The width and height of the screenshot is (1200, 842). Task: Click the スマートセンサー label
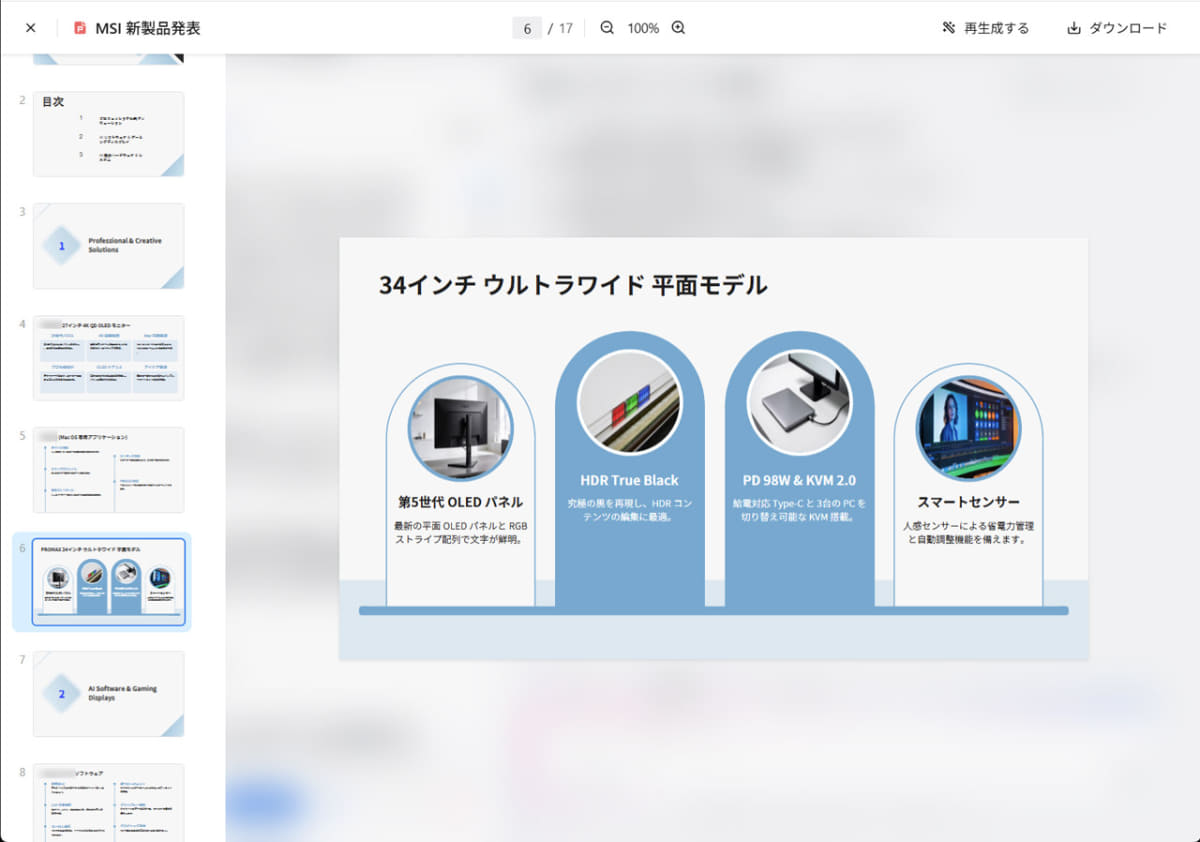point(968,502)
